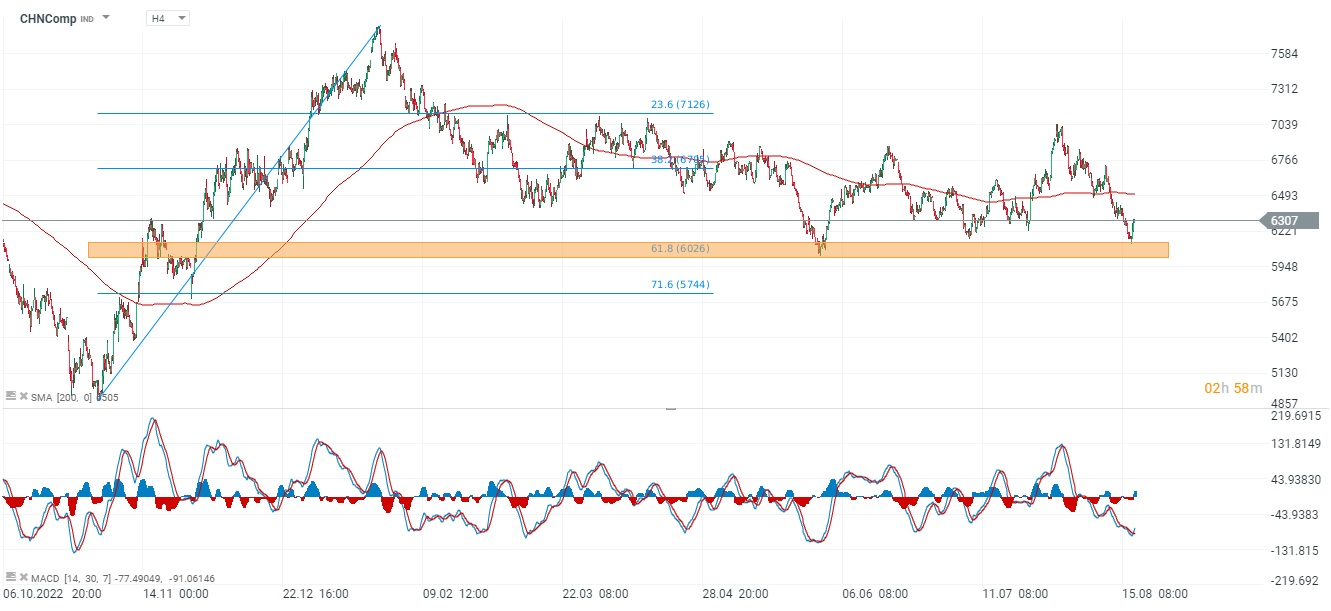Click the panel divider handle above MACD
The height and width of the screenshot is (611, 1331).
[x=670, y=408]
